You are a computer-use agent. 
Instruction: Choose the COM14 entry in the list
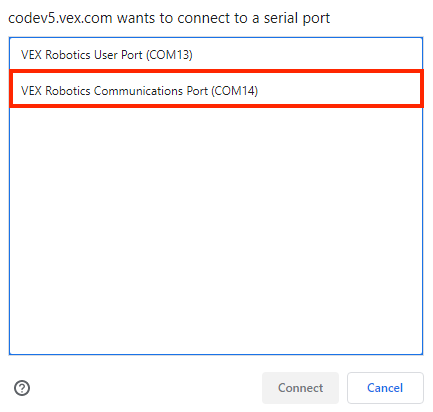[216, 90]
